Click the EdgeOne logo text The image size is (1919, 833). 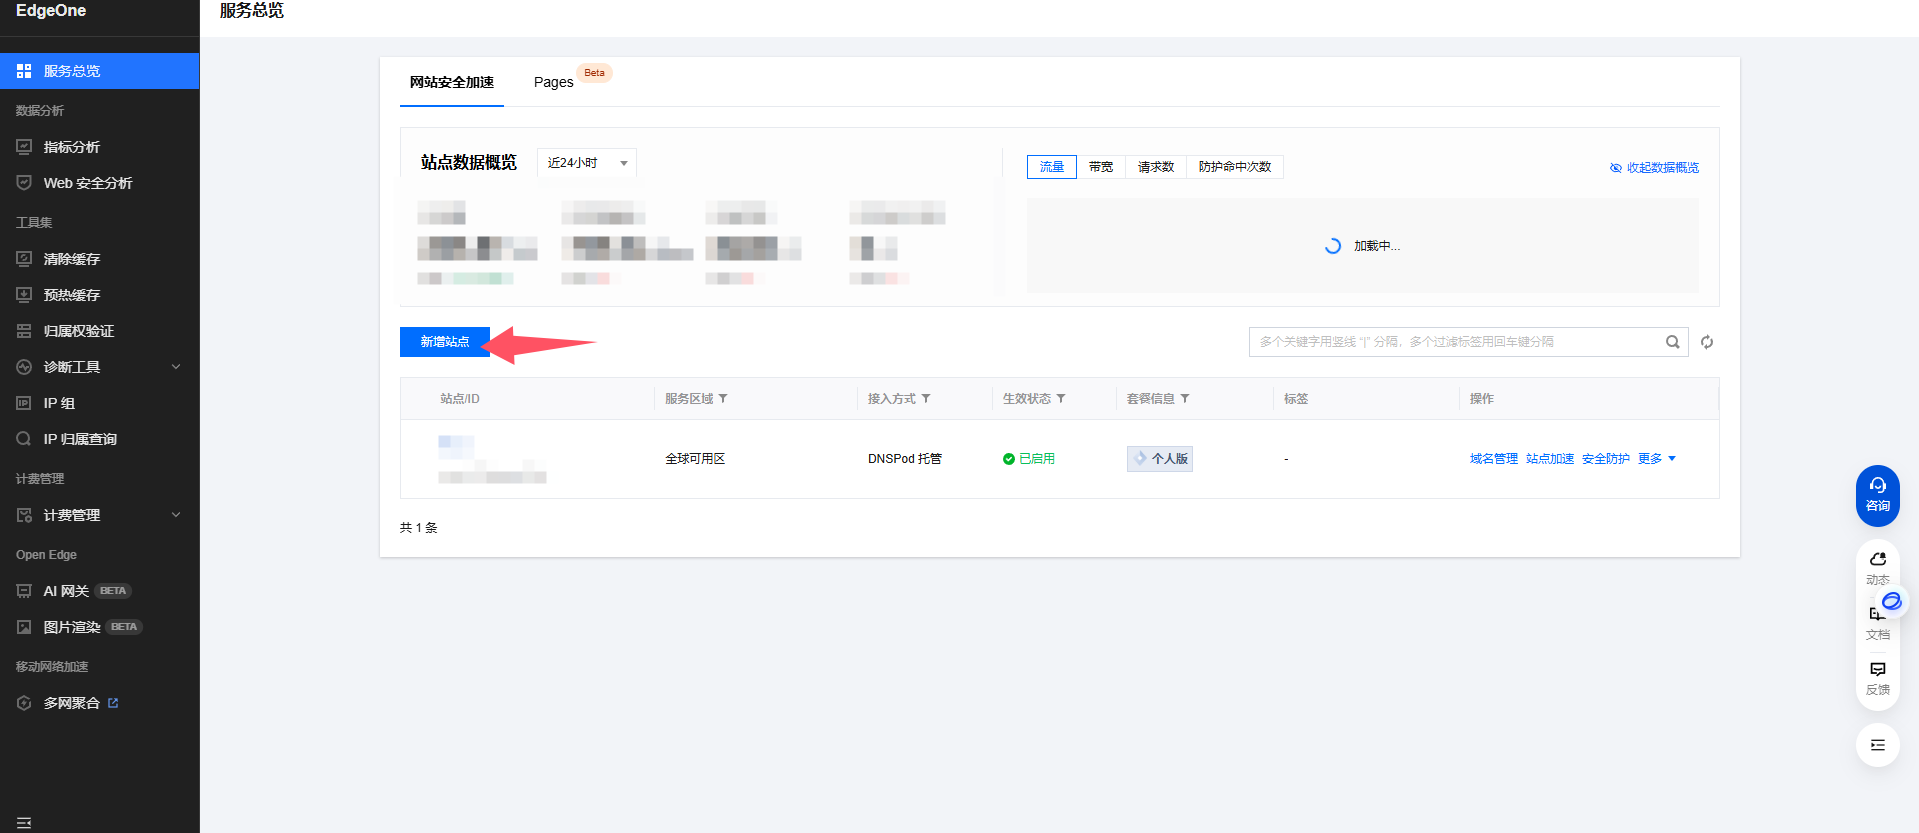point(51,11)
